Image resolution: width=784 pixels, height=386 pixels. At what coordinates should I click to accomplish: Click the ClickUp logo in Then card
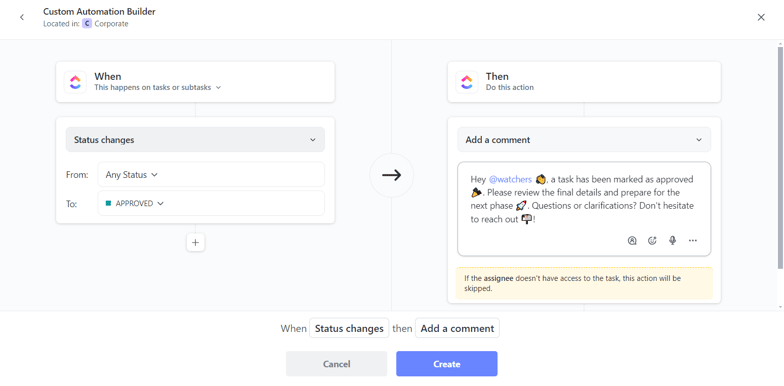click(466, 82)
